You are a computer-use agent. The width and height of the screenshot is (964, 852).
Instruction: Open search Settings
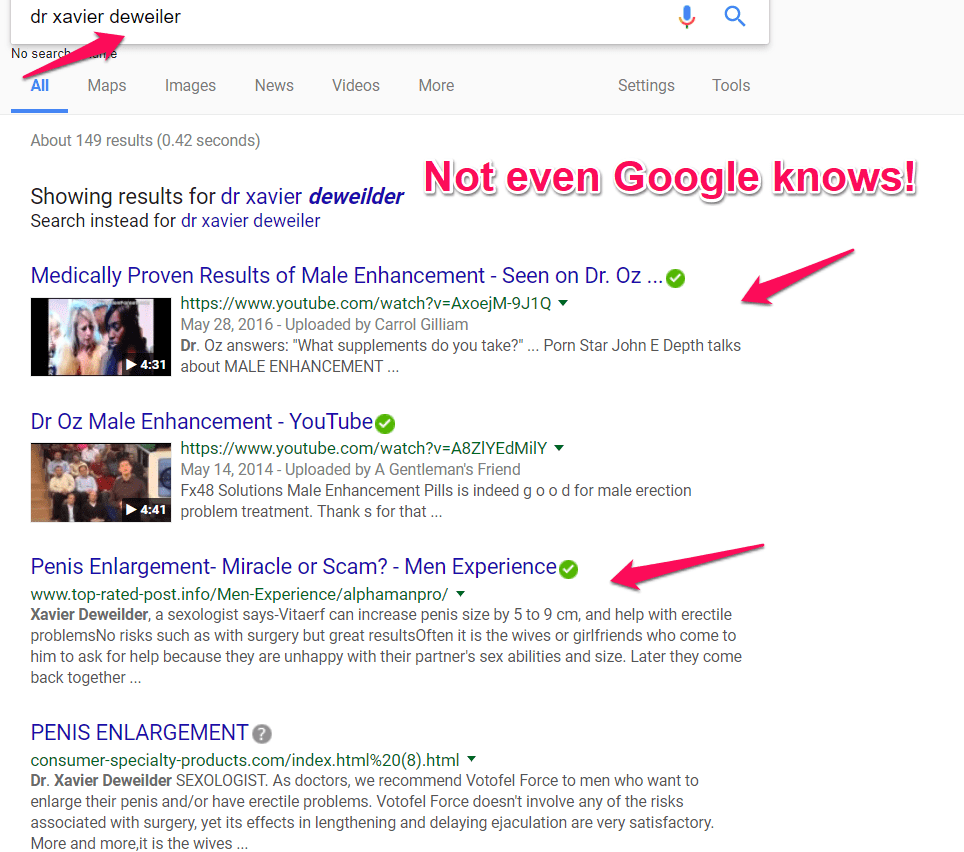646,85
